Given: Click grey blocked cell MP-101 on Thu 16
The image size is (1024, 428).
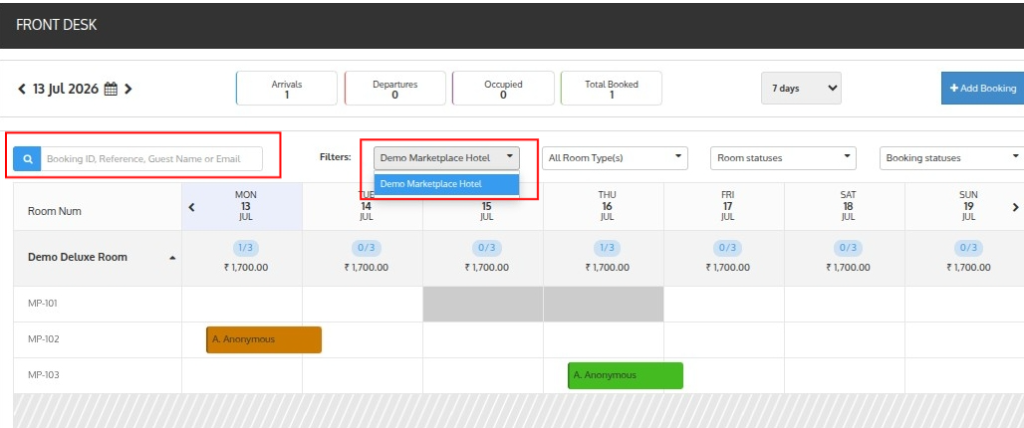Looking at the screenshot, I should coord(603,304).
